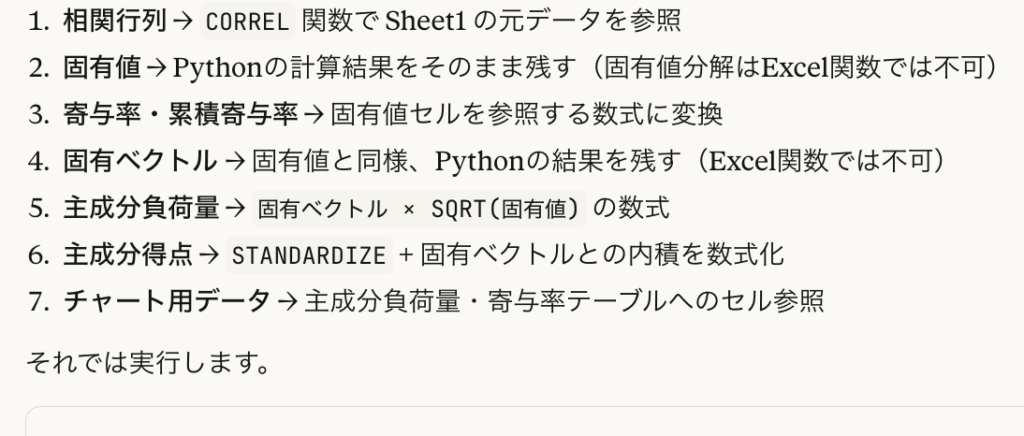The image size is (1024, 436).
Task: Click the bold heading 主成分負荷量
Action: 140,207
